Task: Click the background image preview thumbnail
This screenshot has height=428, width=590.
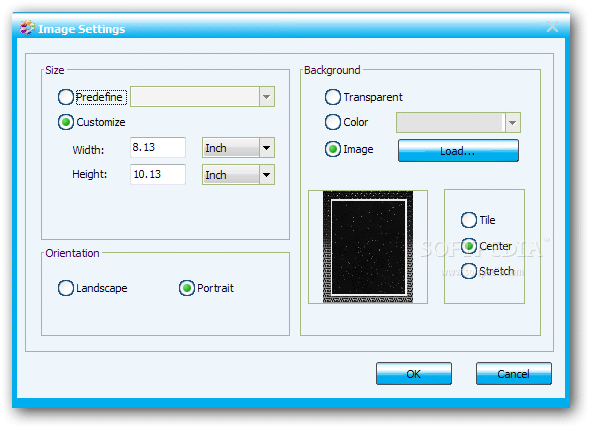Action: tap(368, 247)
